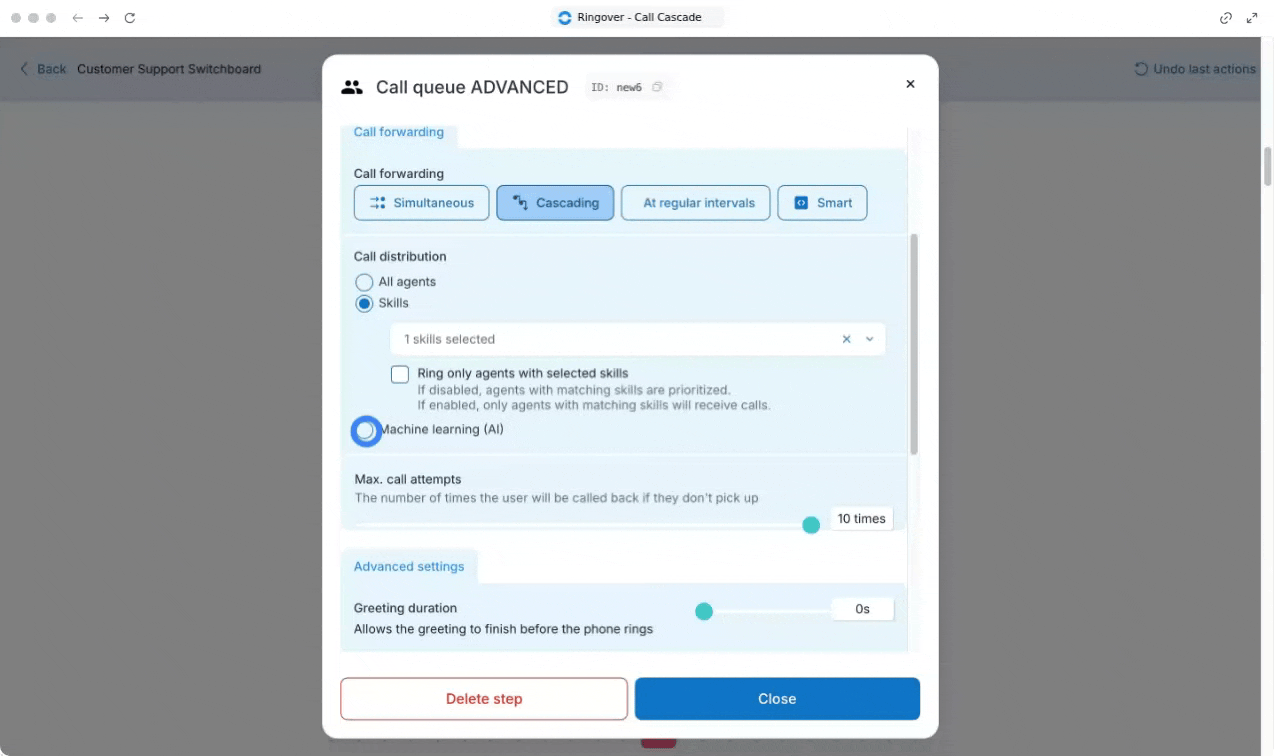
Task: Open the Advanced settings tab
Action: pyautogui.click(x=409, y=566)
